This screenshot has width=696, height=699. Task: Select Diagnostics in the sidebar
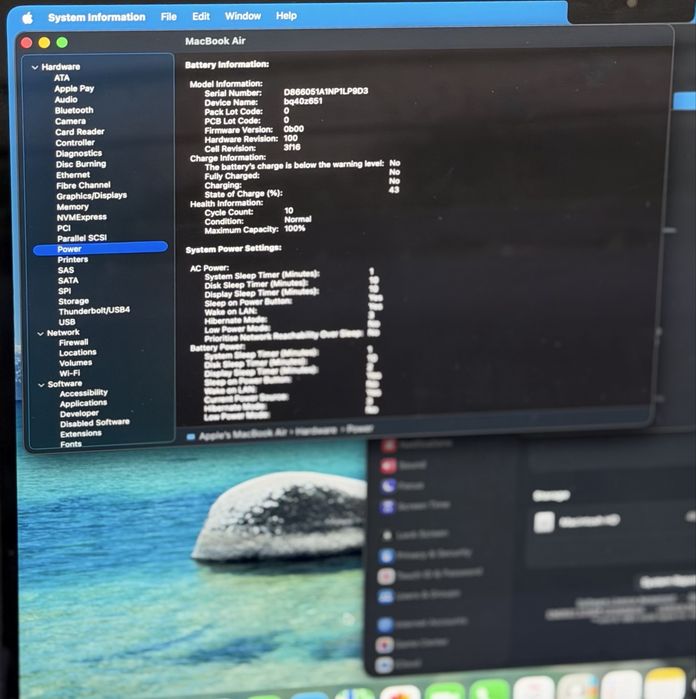[78, 154]
